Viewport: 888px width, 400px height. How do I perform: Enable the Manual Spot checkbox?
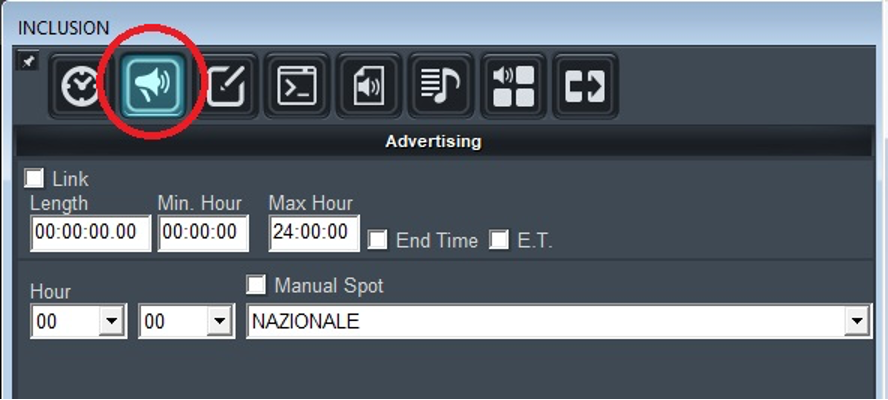[x=257, y=286]
